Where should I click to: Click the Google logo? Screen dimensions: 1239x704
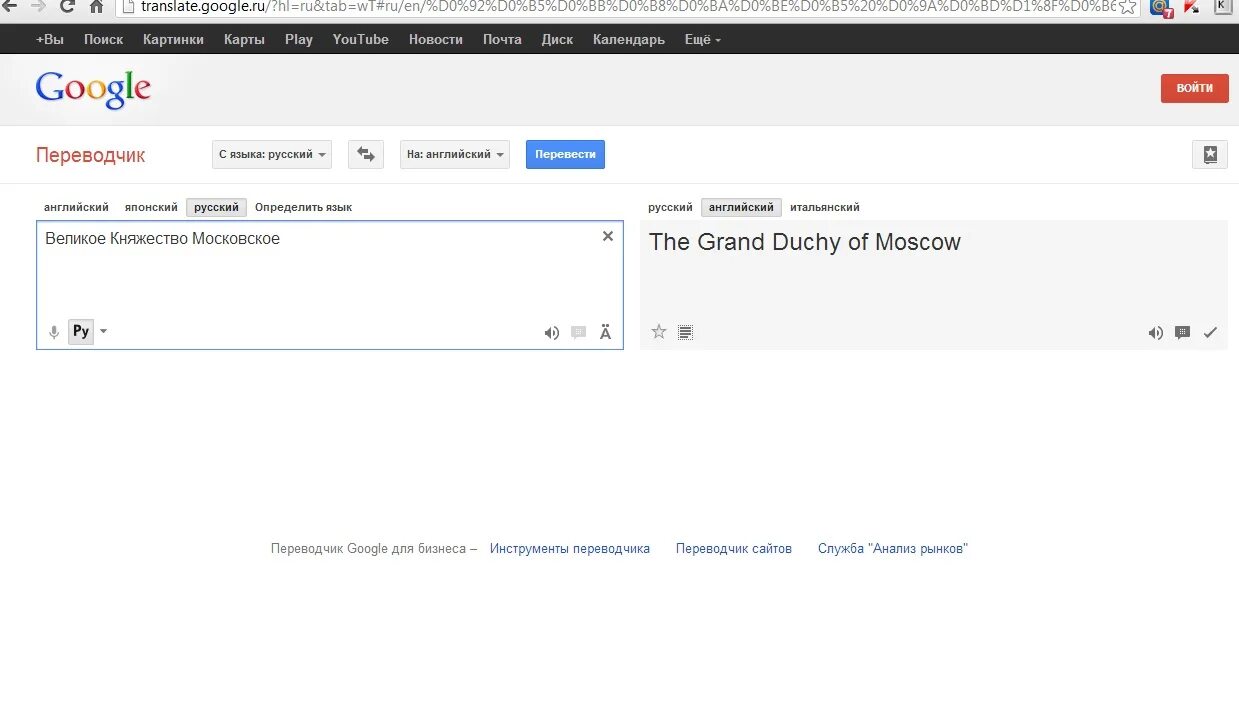93,89
